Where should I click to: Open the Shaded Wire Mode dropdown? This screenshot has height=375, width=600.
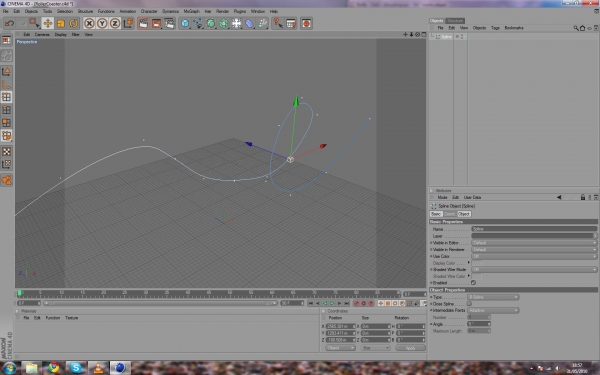point(533,269)
